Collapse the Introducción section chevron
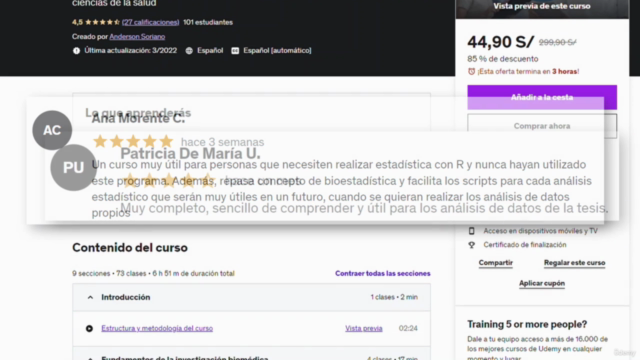 (x=90, y=297)
